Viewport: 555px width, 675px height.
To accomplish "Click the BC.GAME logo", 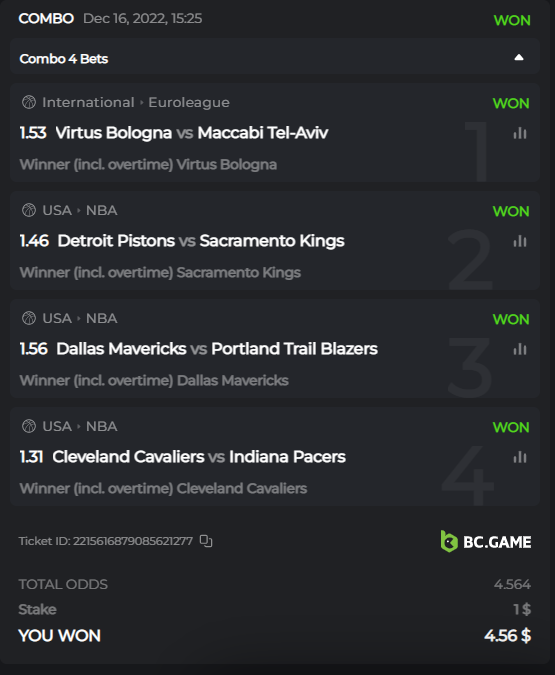I will click(x=486, y=542).
